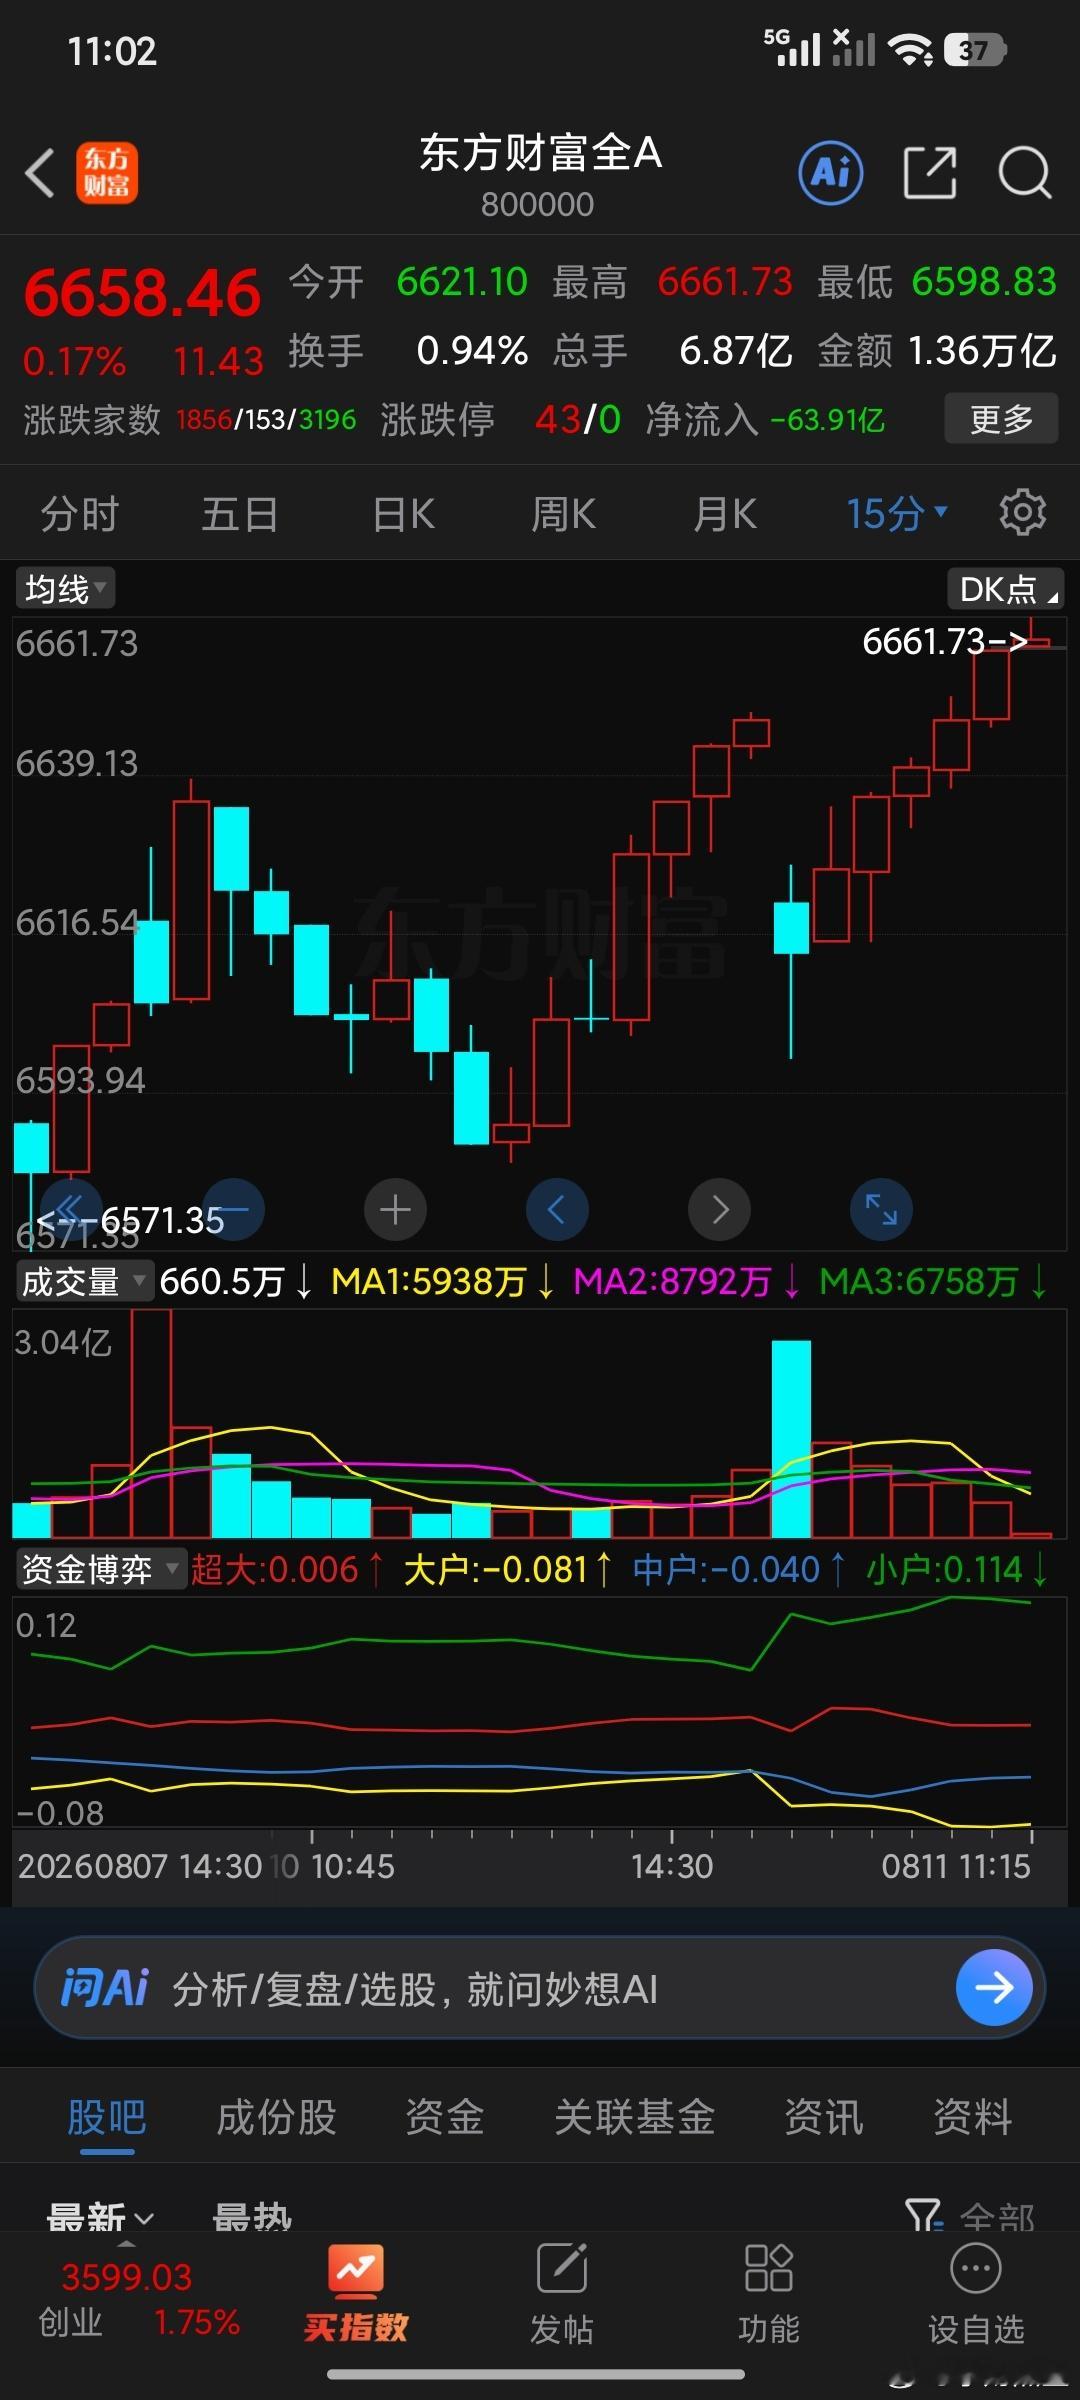Tap the 发帖 compose icon
Image resolution: width=1080 pixels, height=2400 pixels.
[562, 2268]
